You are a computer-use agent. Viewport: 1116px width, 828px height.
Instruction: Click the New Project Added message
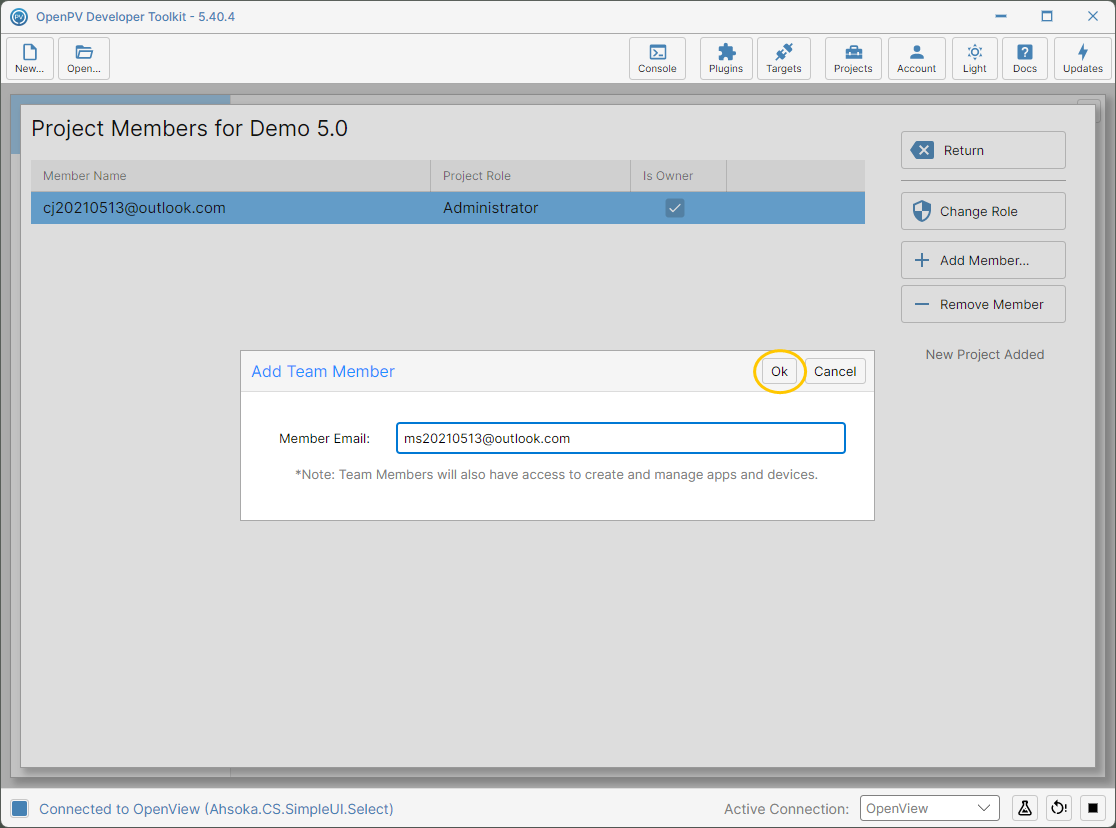click(x=984, y=355)
